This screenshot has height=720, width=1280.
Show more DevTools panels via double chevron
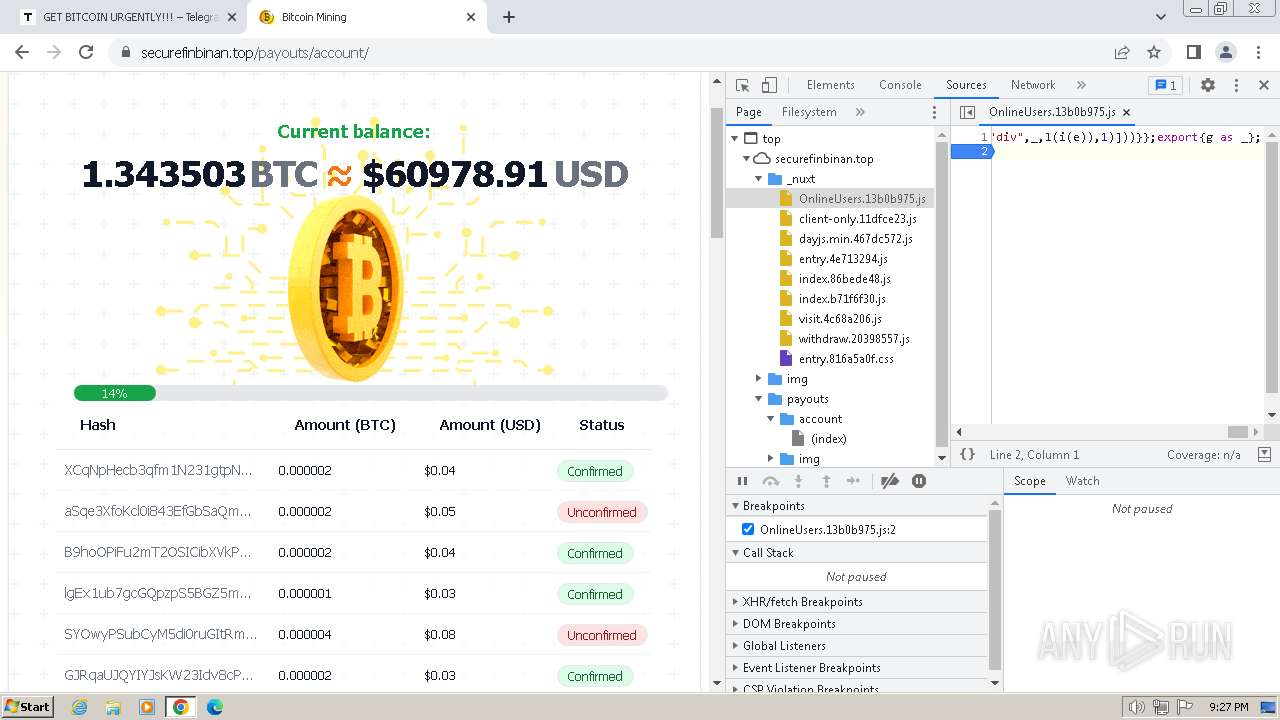(x=1081, y=85)
